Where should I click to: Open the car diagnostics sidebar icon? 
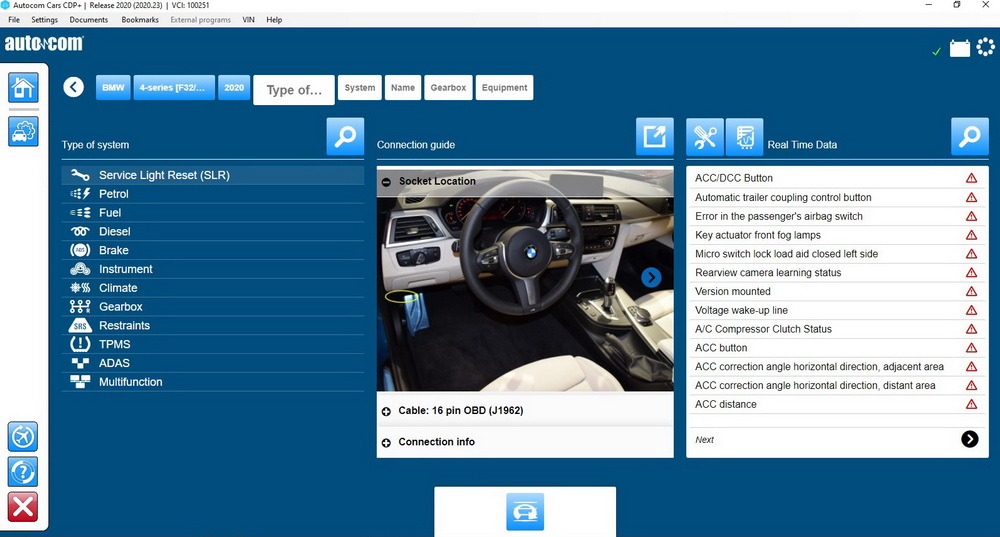coord(22,131)
